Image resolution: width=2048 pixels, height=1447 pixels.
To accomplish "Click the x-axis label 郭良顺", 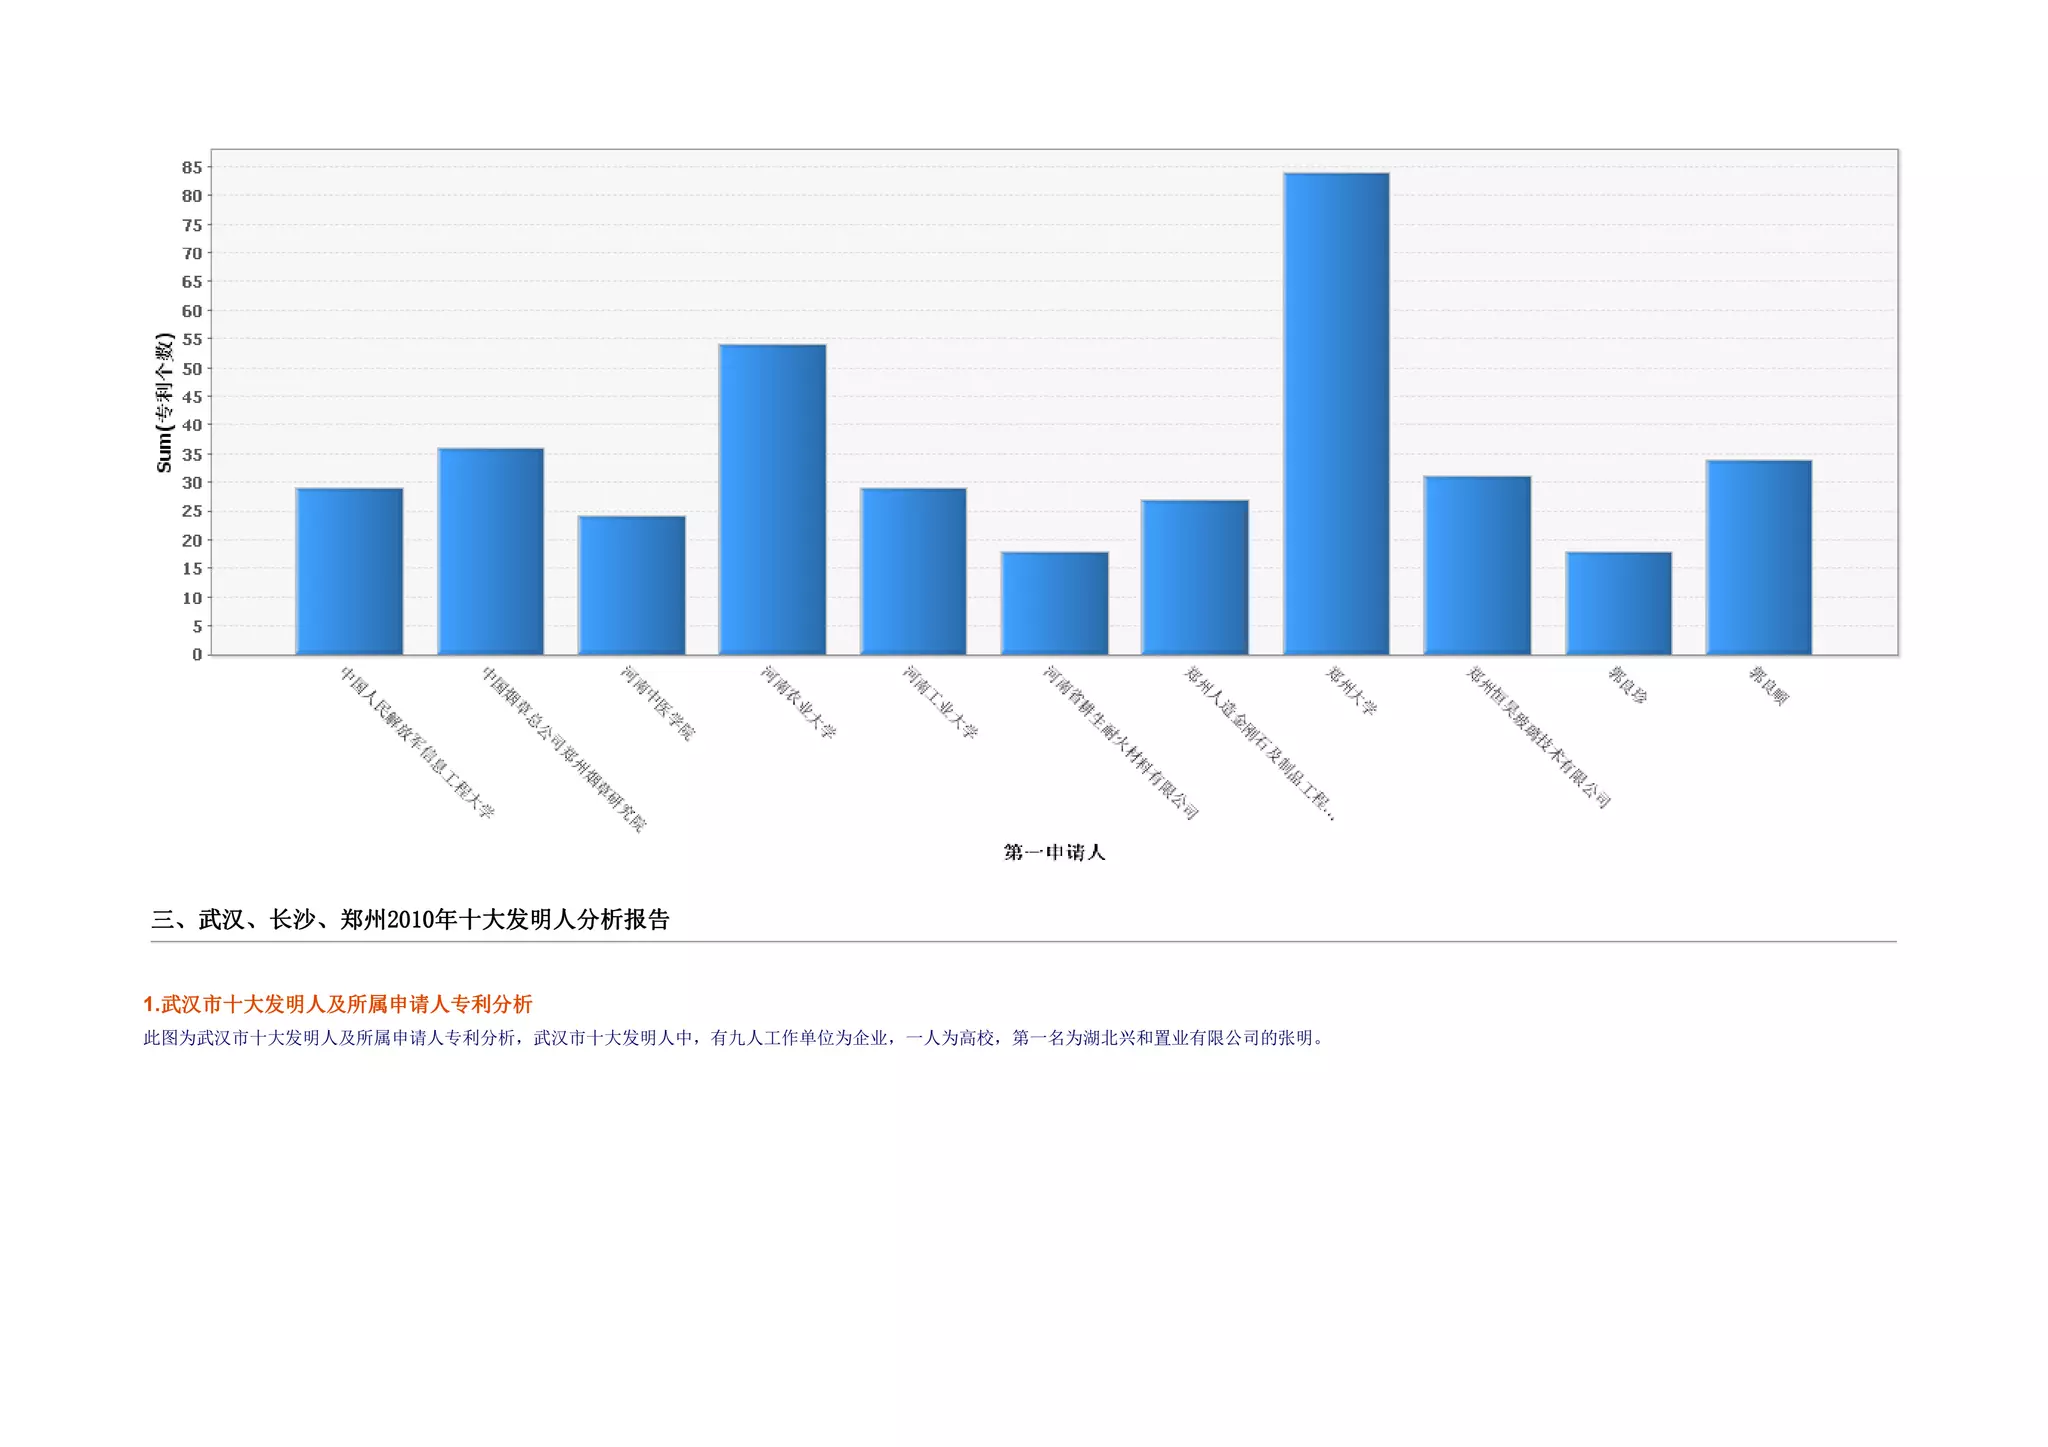I will (x=1768, y=686).
